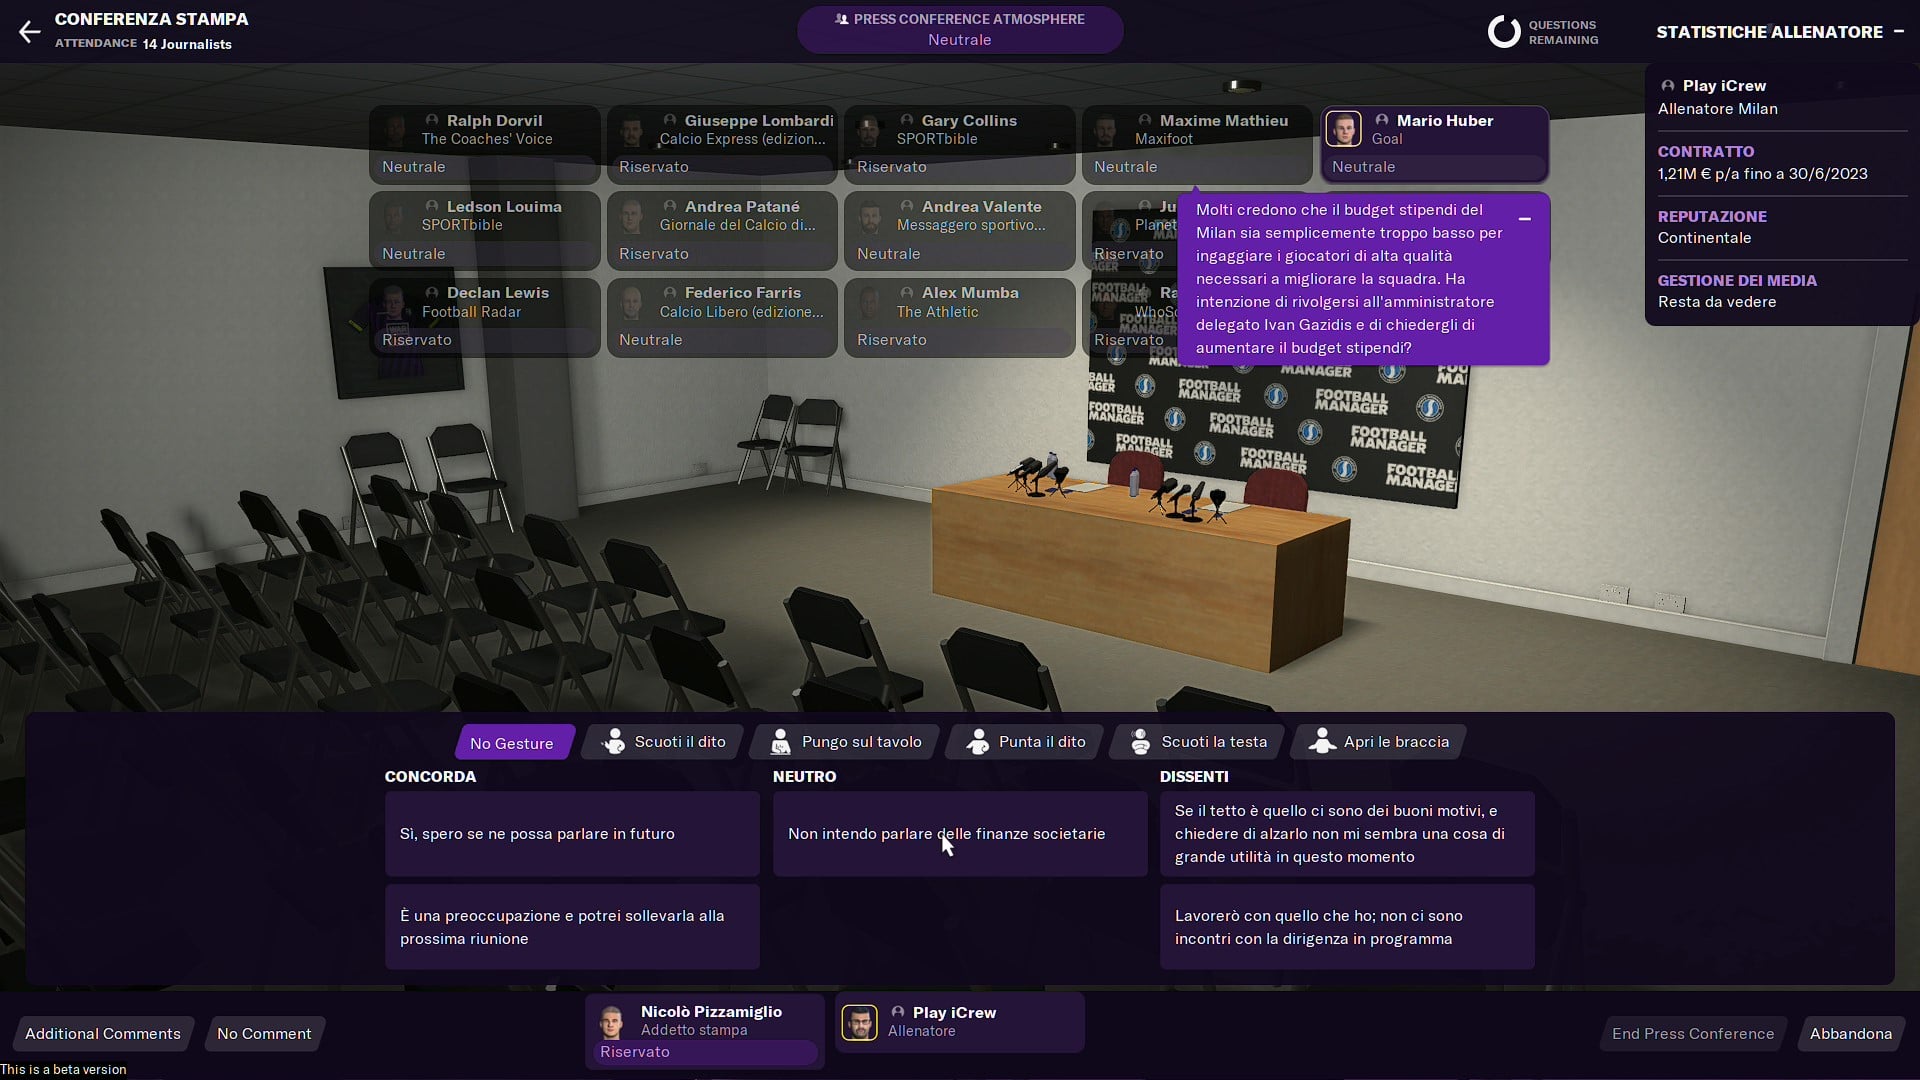The width and height of the screenshot is (1920, 1080).
Task: Select 'Apri le braccia' gesture icon
Action: pos(1319,741)
